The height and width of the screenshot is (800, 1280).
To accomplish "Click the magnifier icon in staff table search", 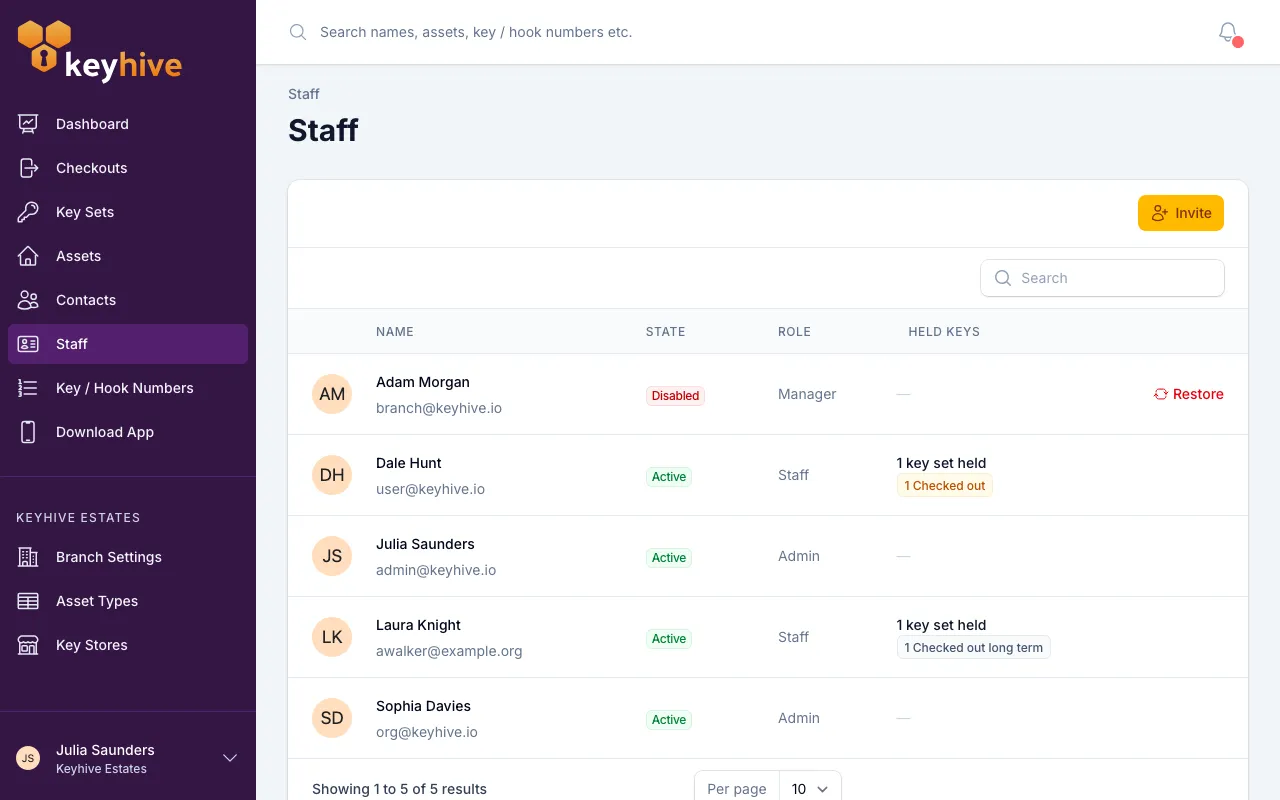I will [x=1003, y=278].
